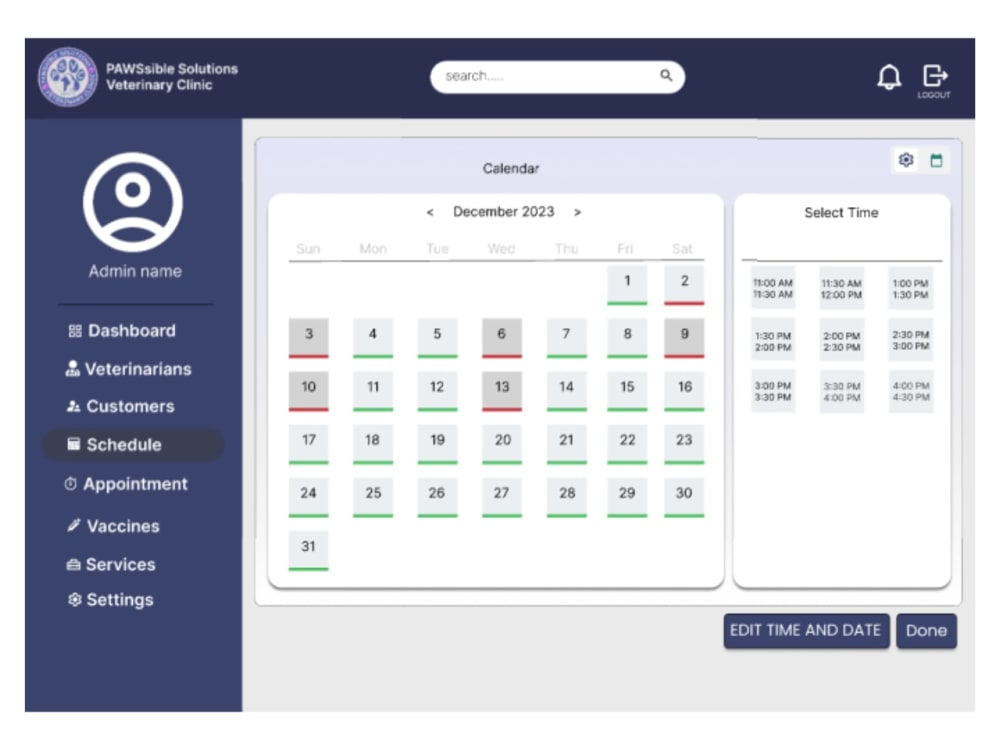Select December 27 on calendar

point(501,497)
